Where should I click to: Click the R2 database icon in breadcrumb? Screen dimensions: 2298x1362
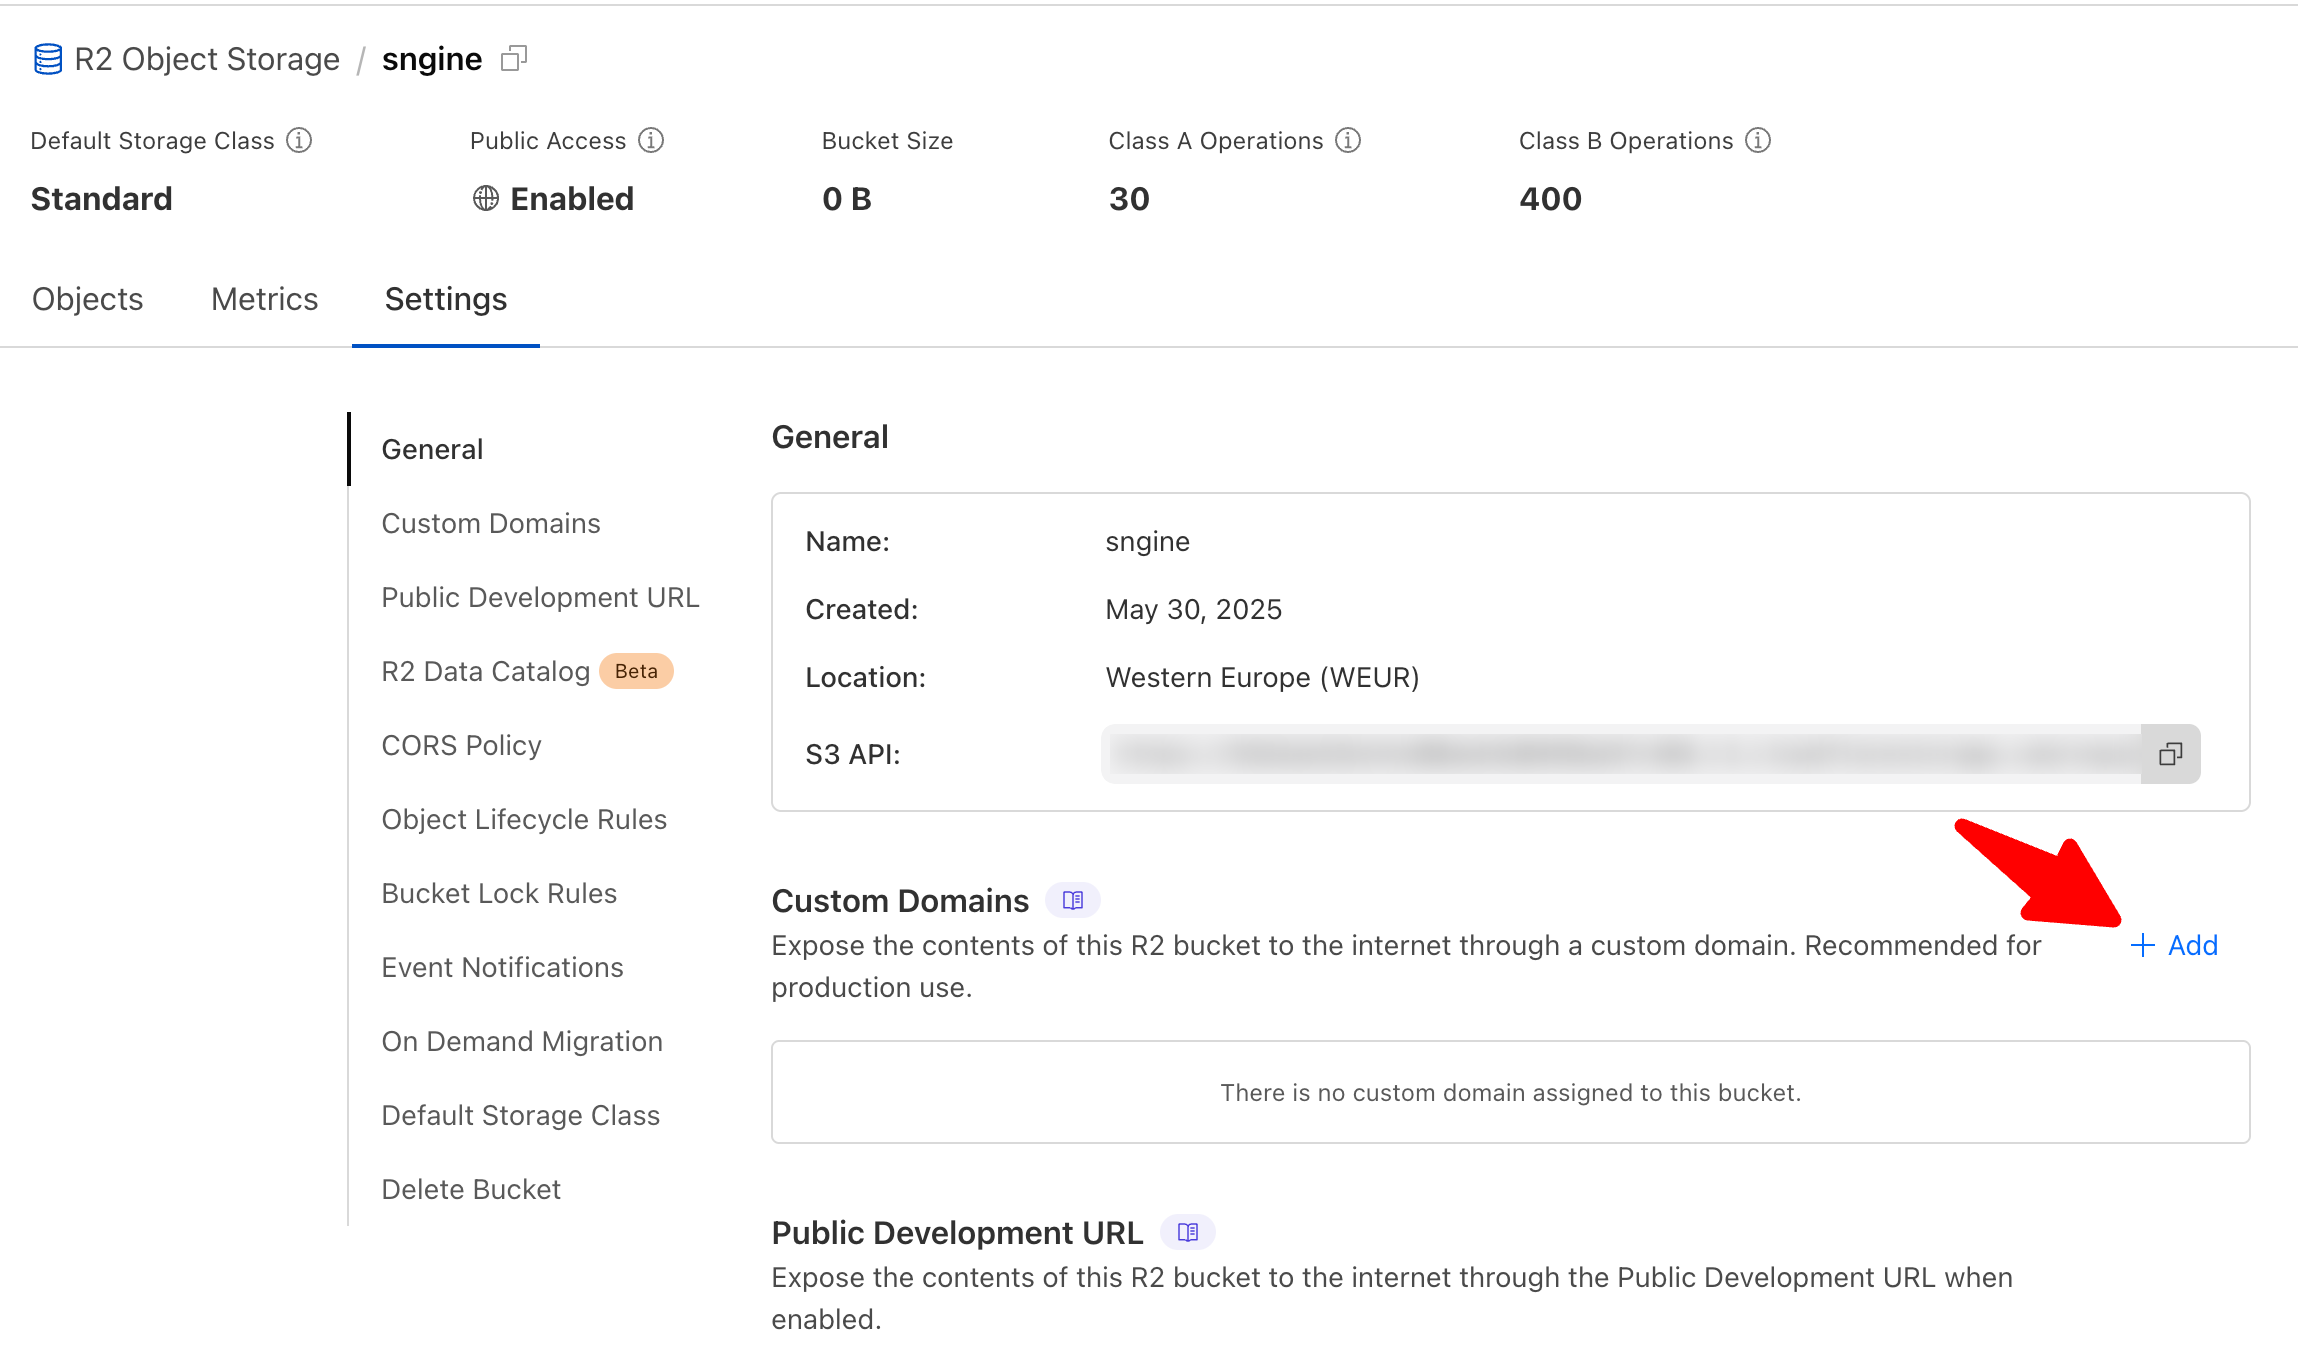pos(47,59)
